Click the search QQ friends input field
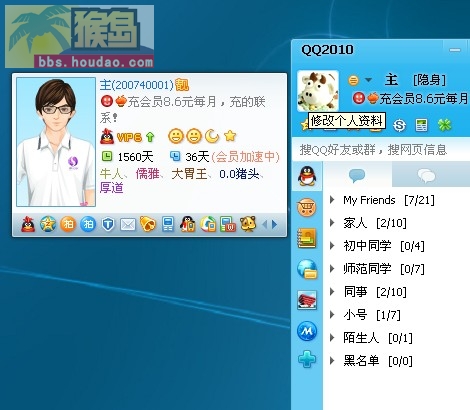Viewport: 470px width, 410px height. pyautogui.click(x=381, y=150)
